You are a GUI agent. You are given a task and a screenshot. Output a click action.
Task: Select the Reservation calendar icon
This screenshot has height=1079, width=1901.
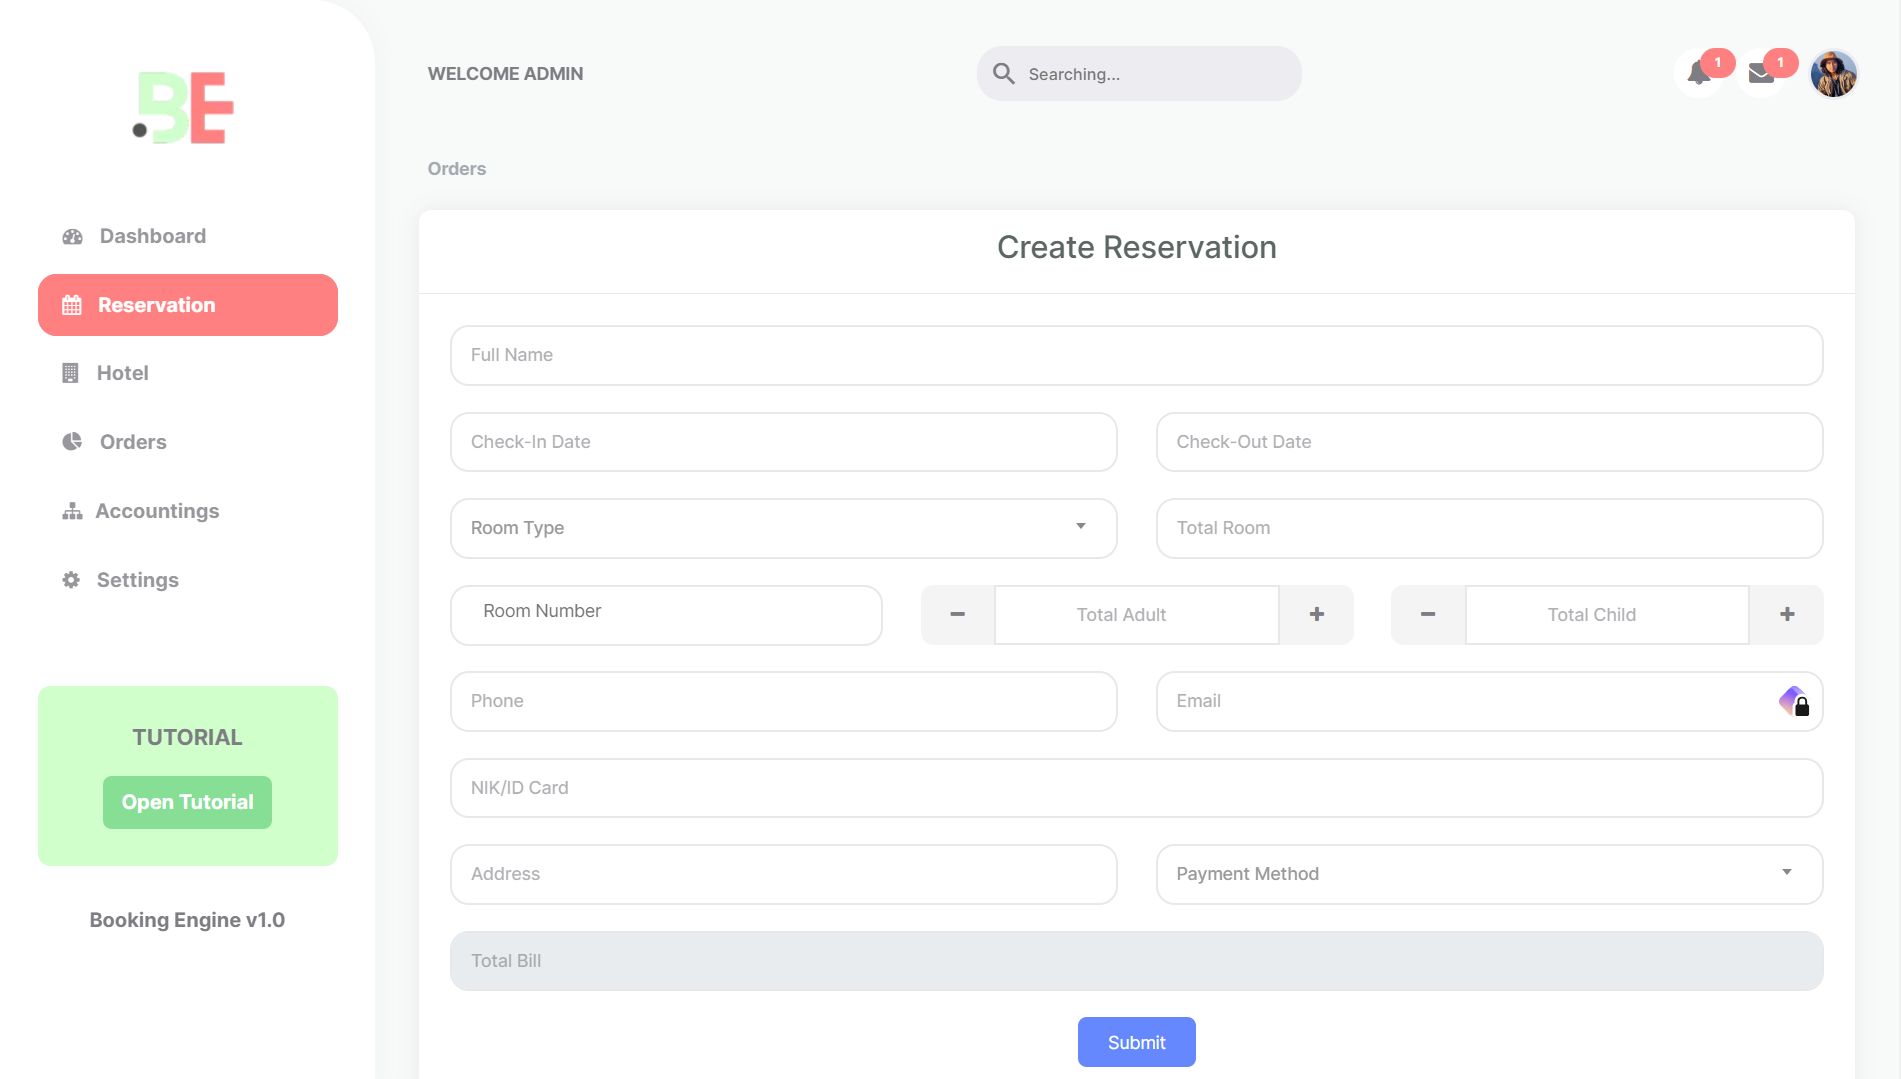pos(70,305)
